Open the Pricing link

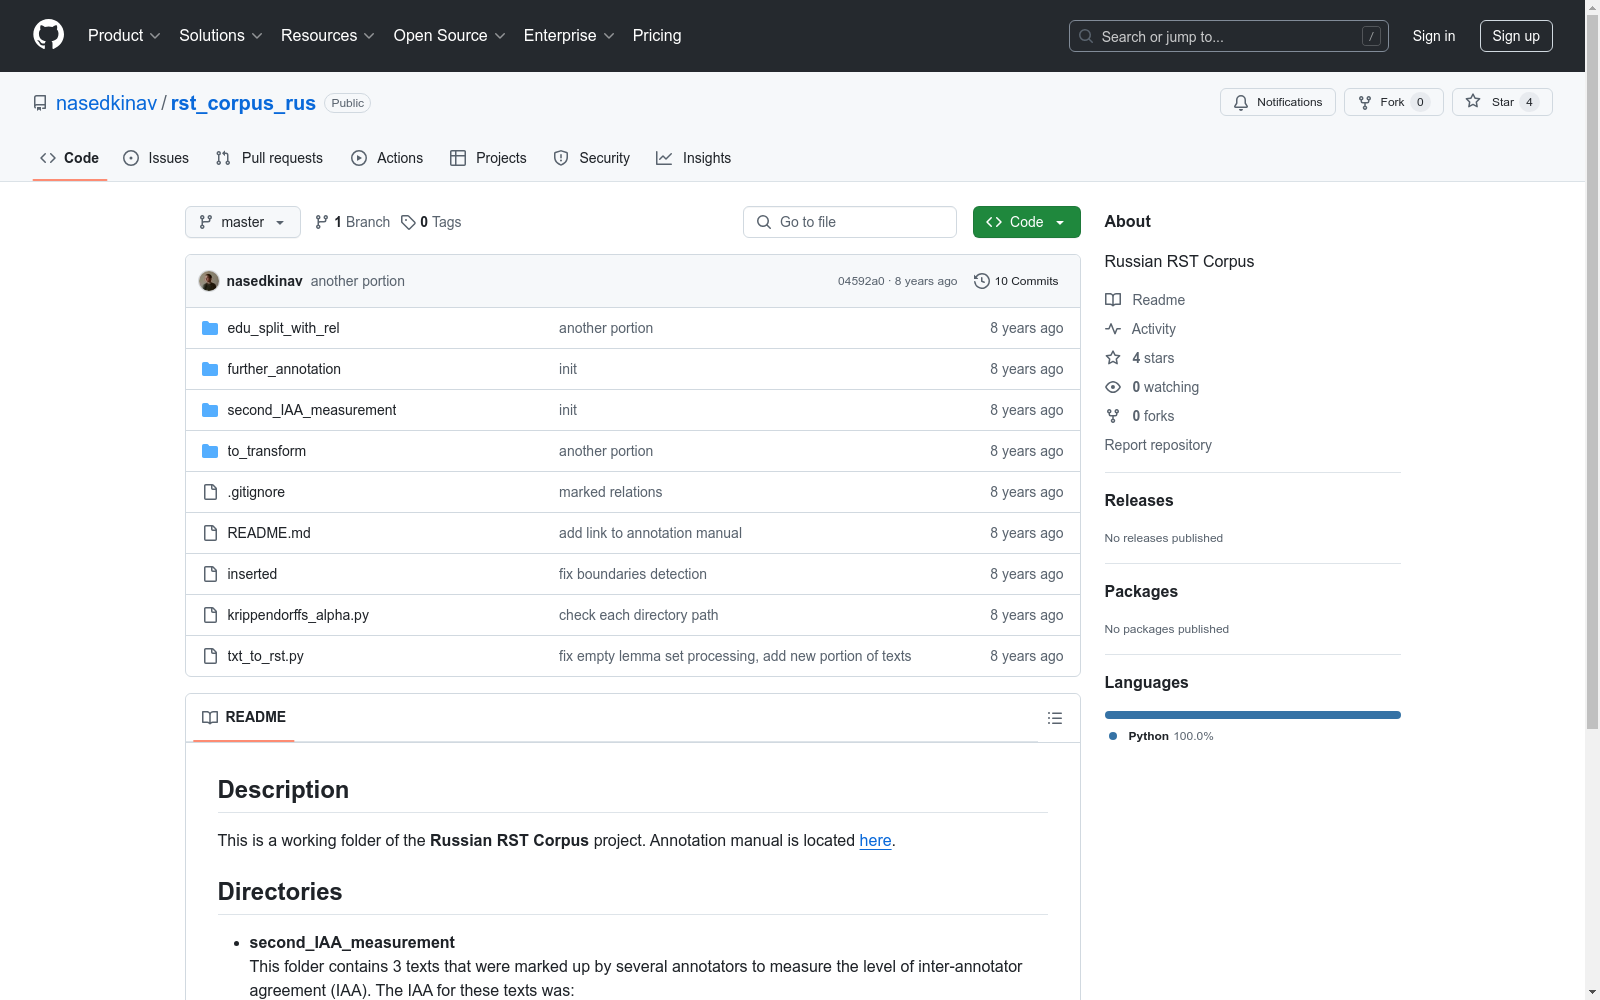tap(657, 35)
